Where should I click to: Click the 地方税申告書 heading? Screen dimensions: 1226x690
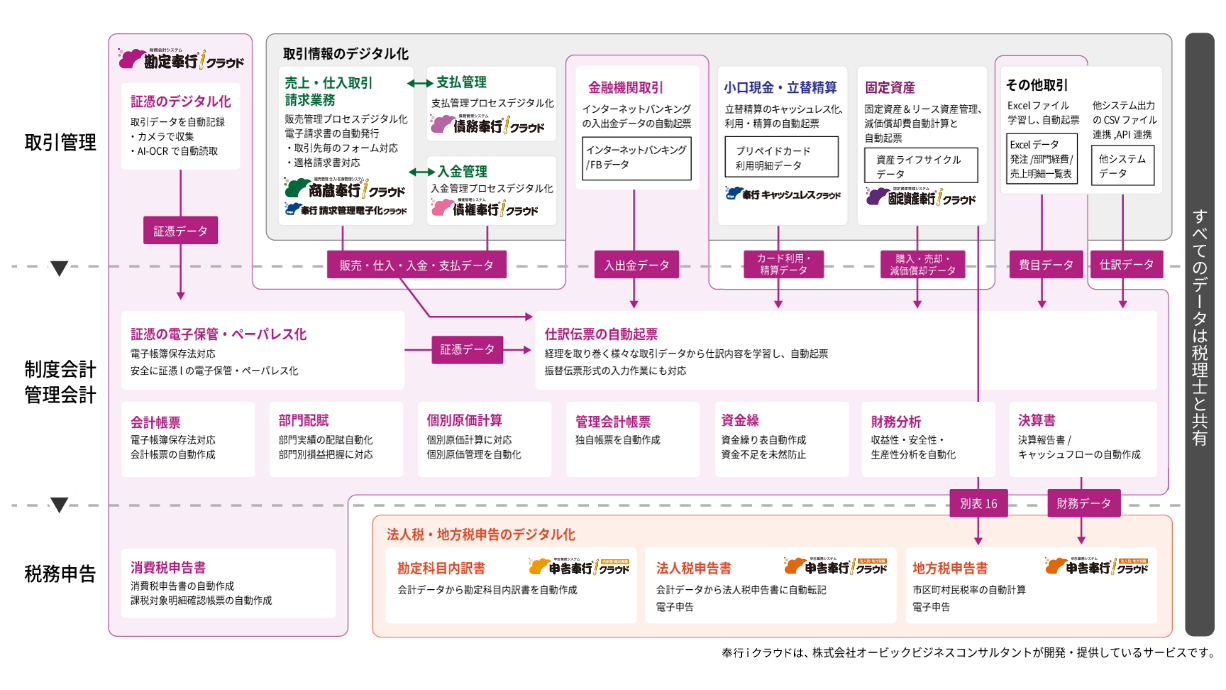click(950, 568)
